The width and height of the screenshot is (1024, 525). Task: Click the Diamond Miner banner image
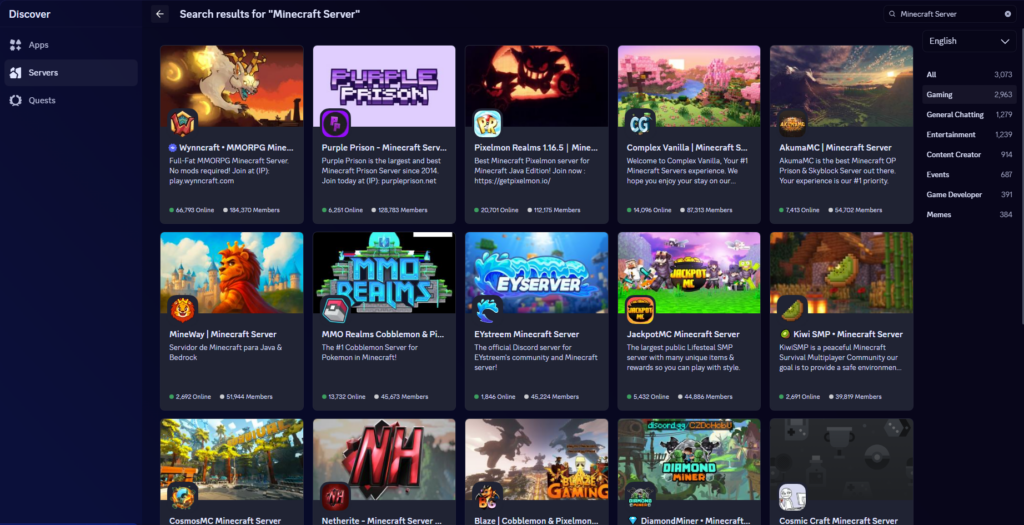click(x=689, y=459)
